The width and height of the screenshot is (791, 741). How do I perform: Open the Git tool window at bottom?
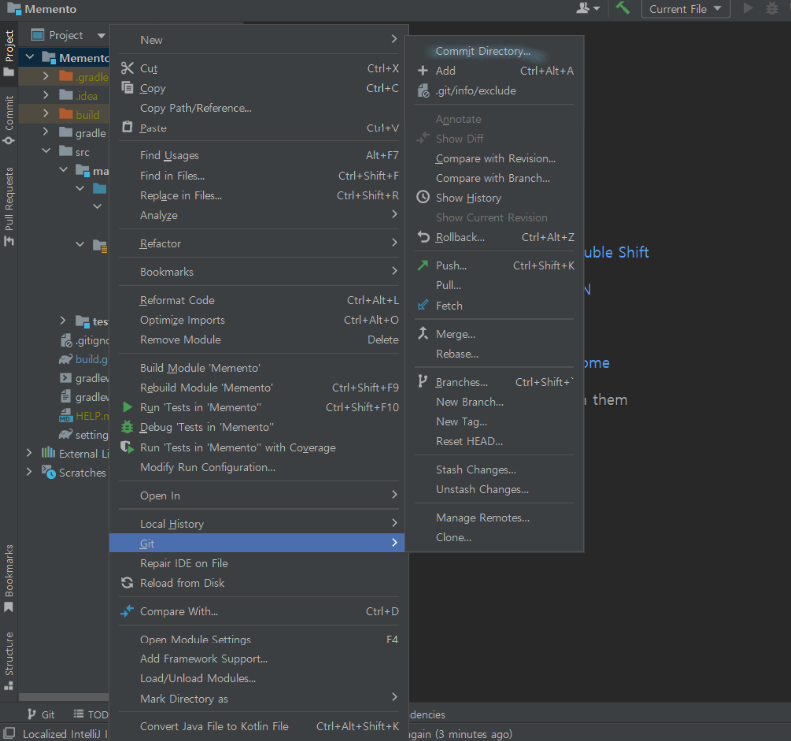click(x=41, y=714)
